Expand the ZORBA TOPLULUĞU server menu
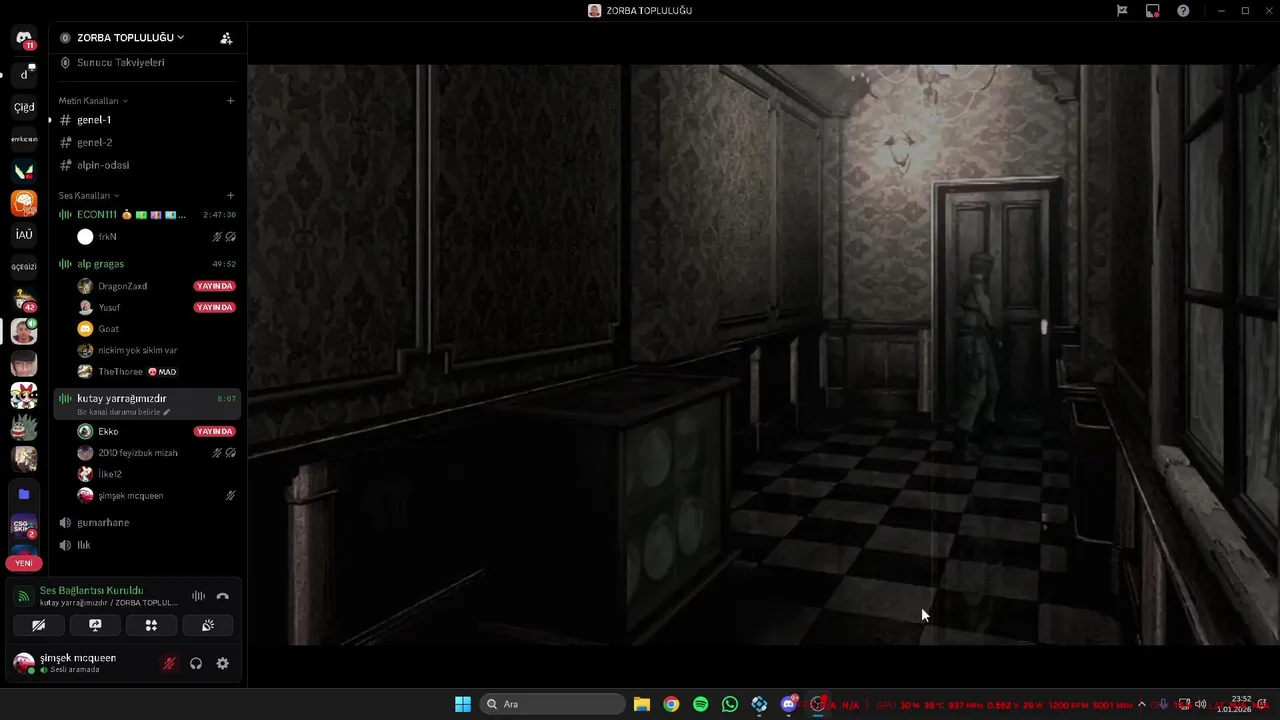 pos(130,38)
